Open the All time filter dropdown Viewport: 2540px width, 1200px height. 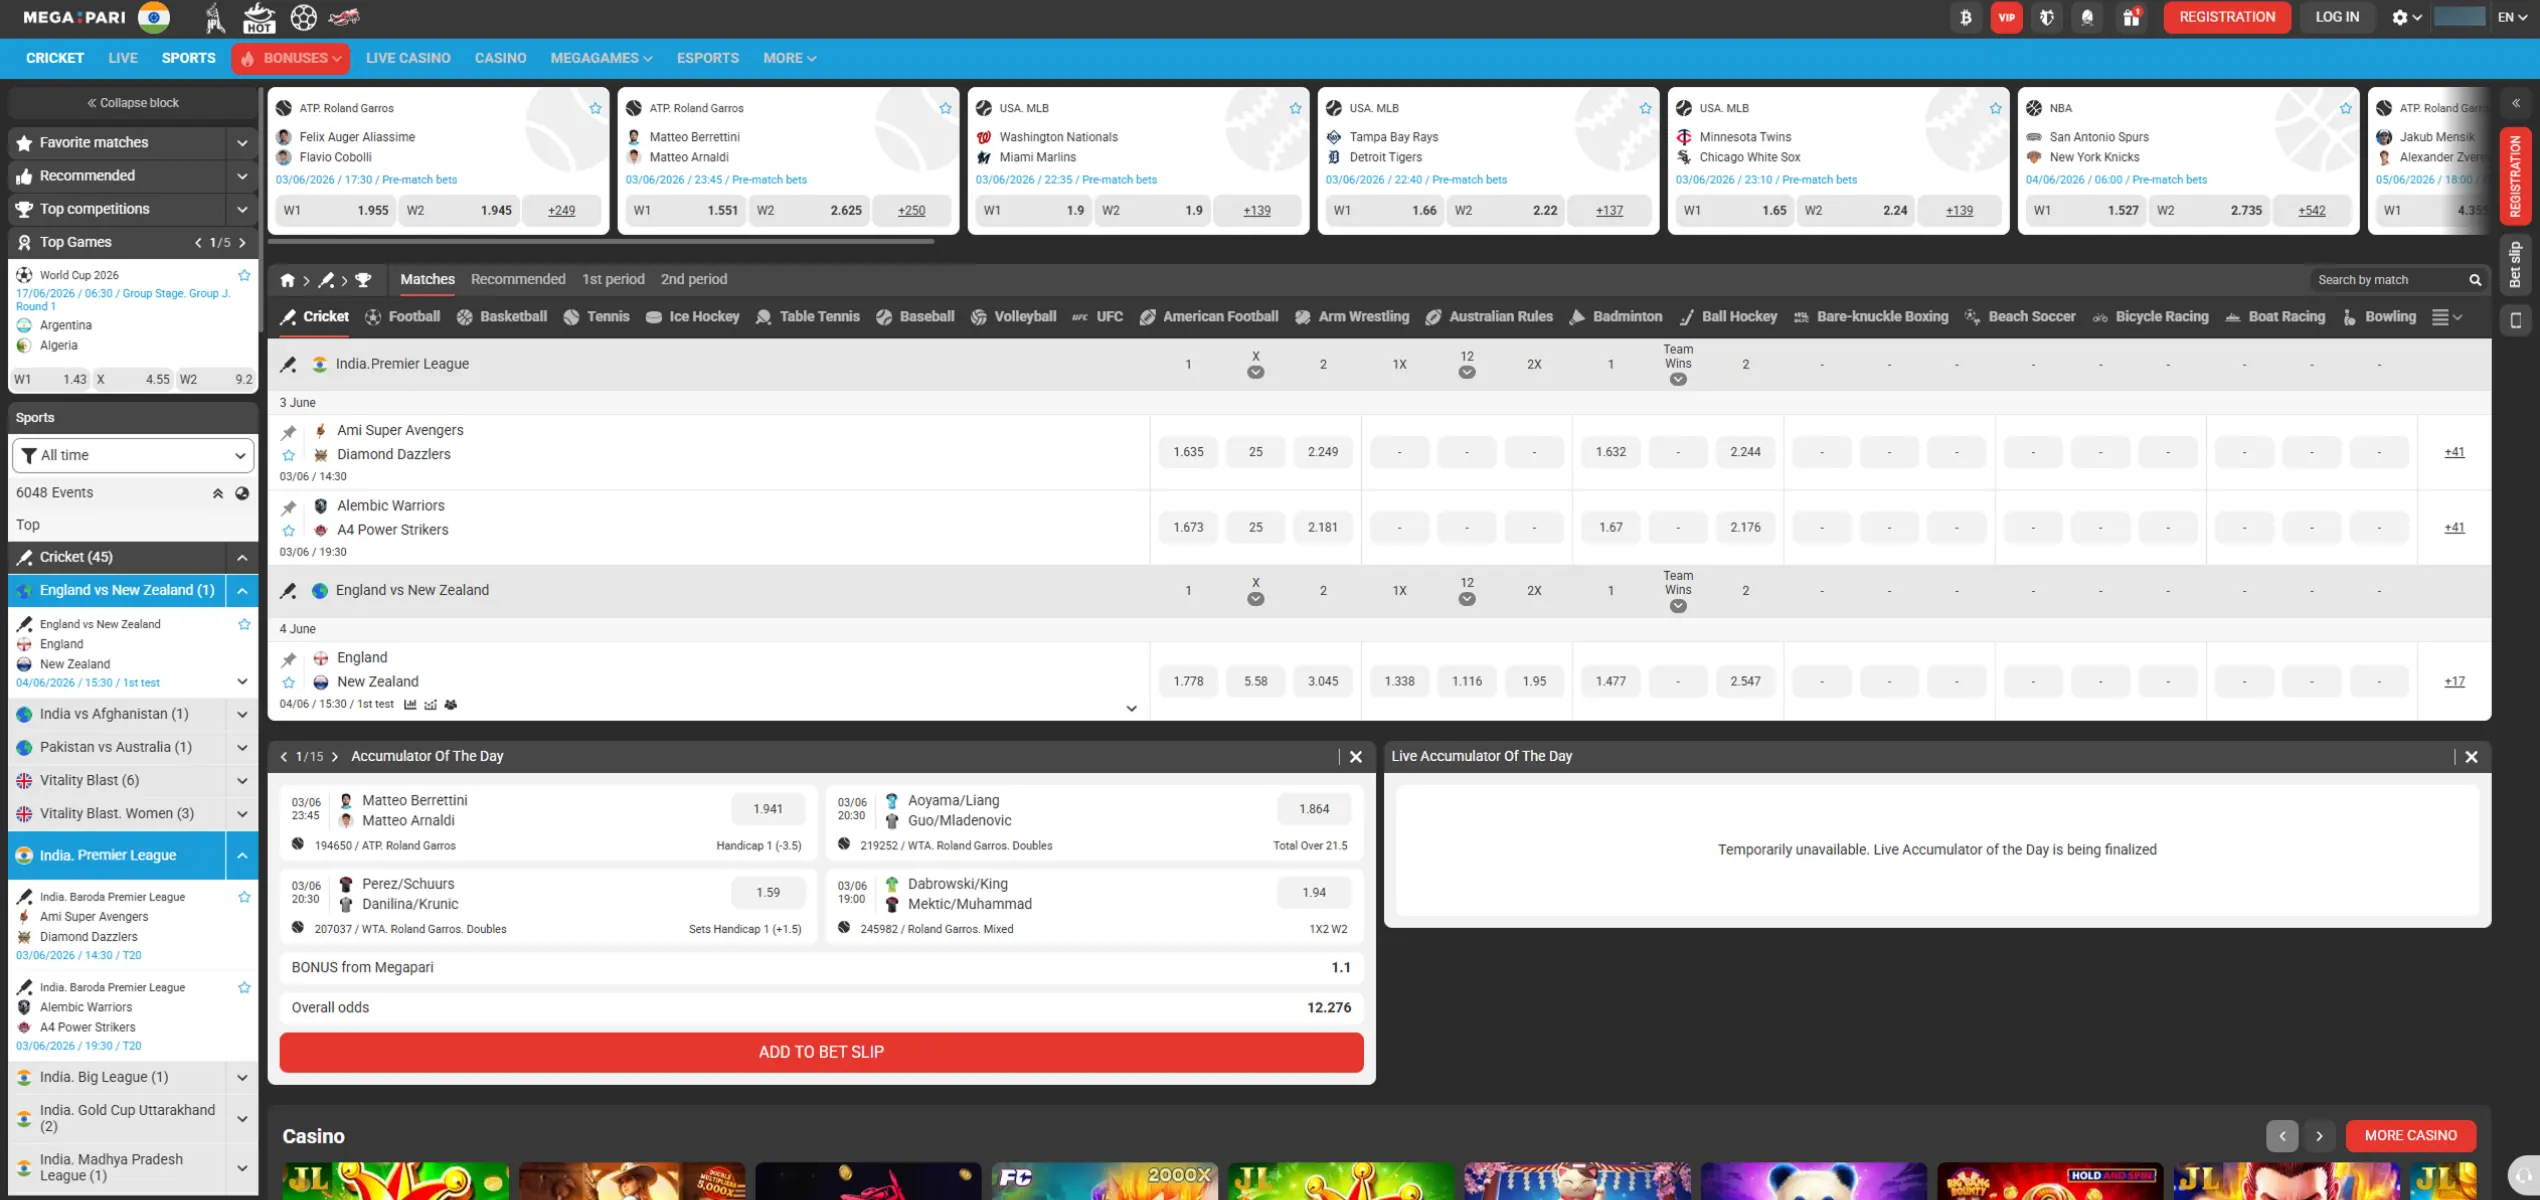pos(133,455)
